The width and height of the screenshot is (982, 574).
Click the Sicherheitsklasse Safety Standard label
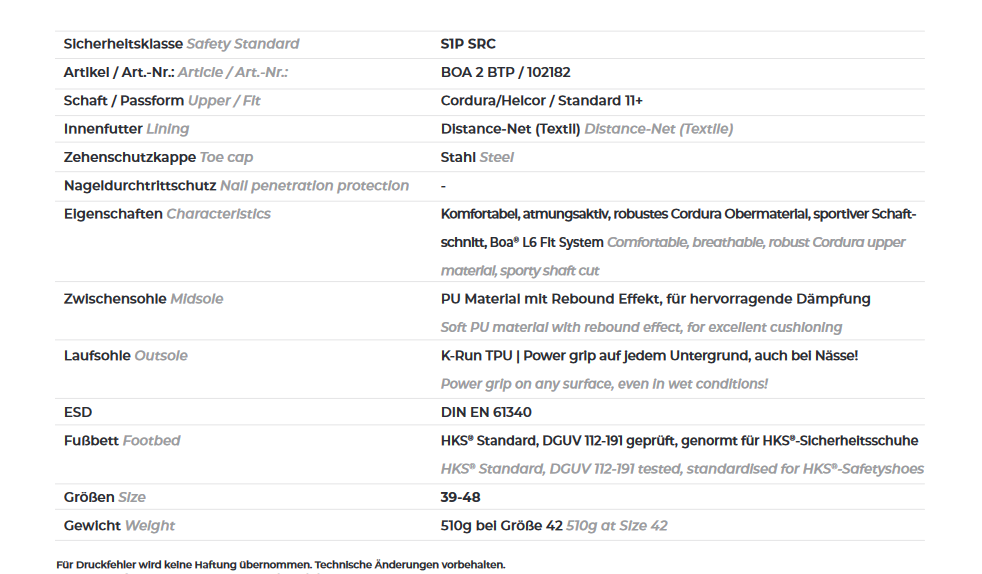(181, 44)
